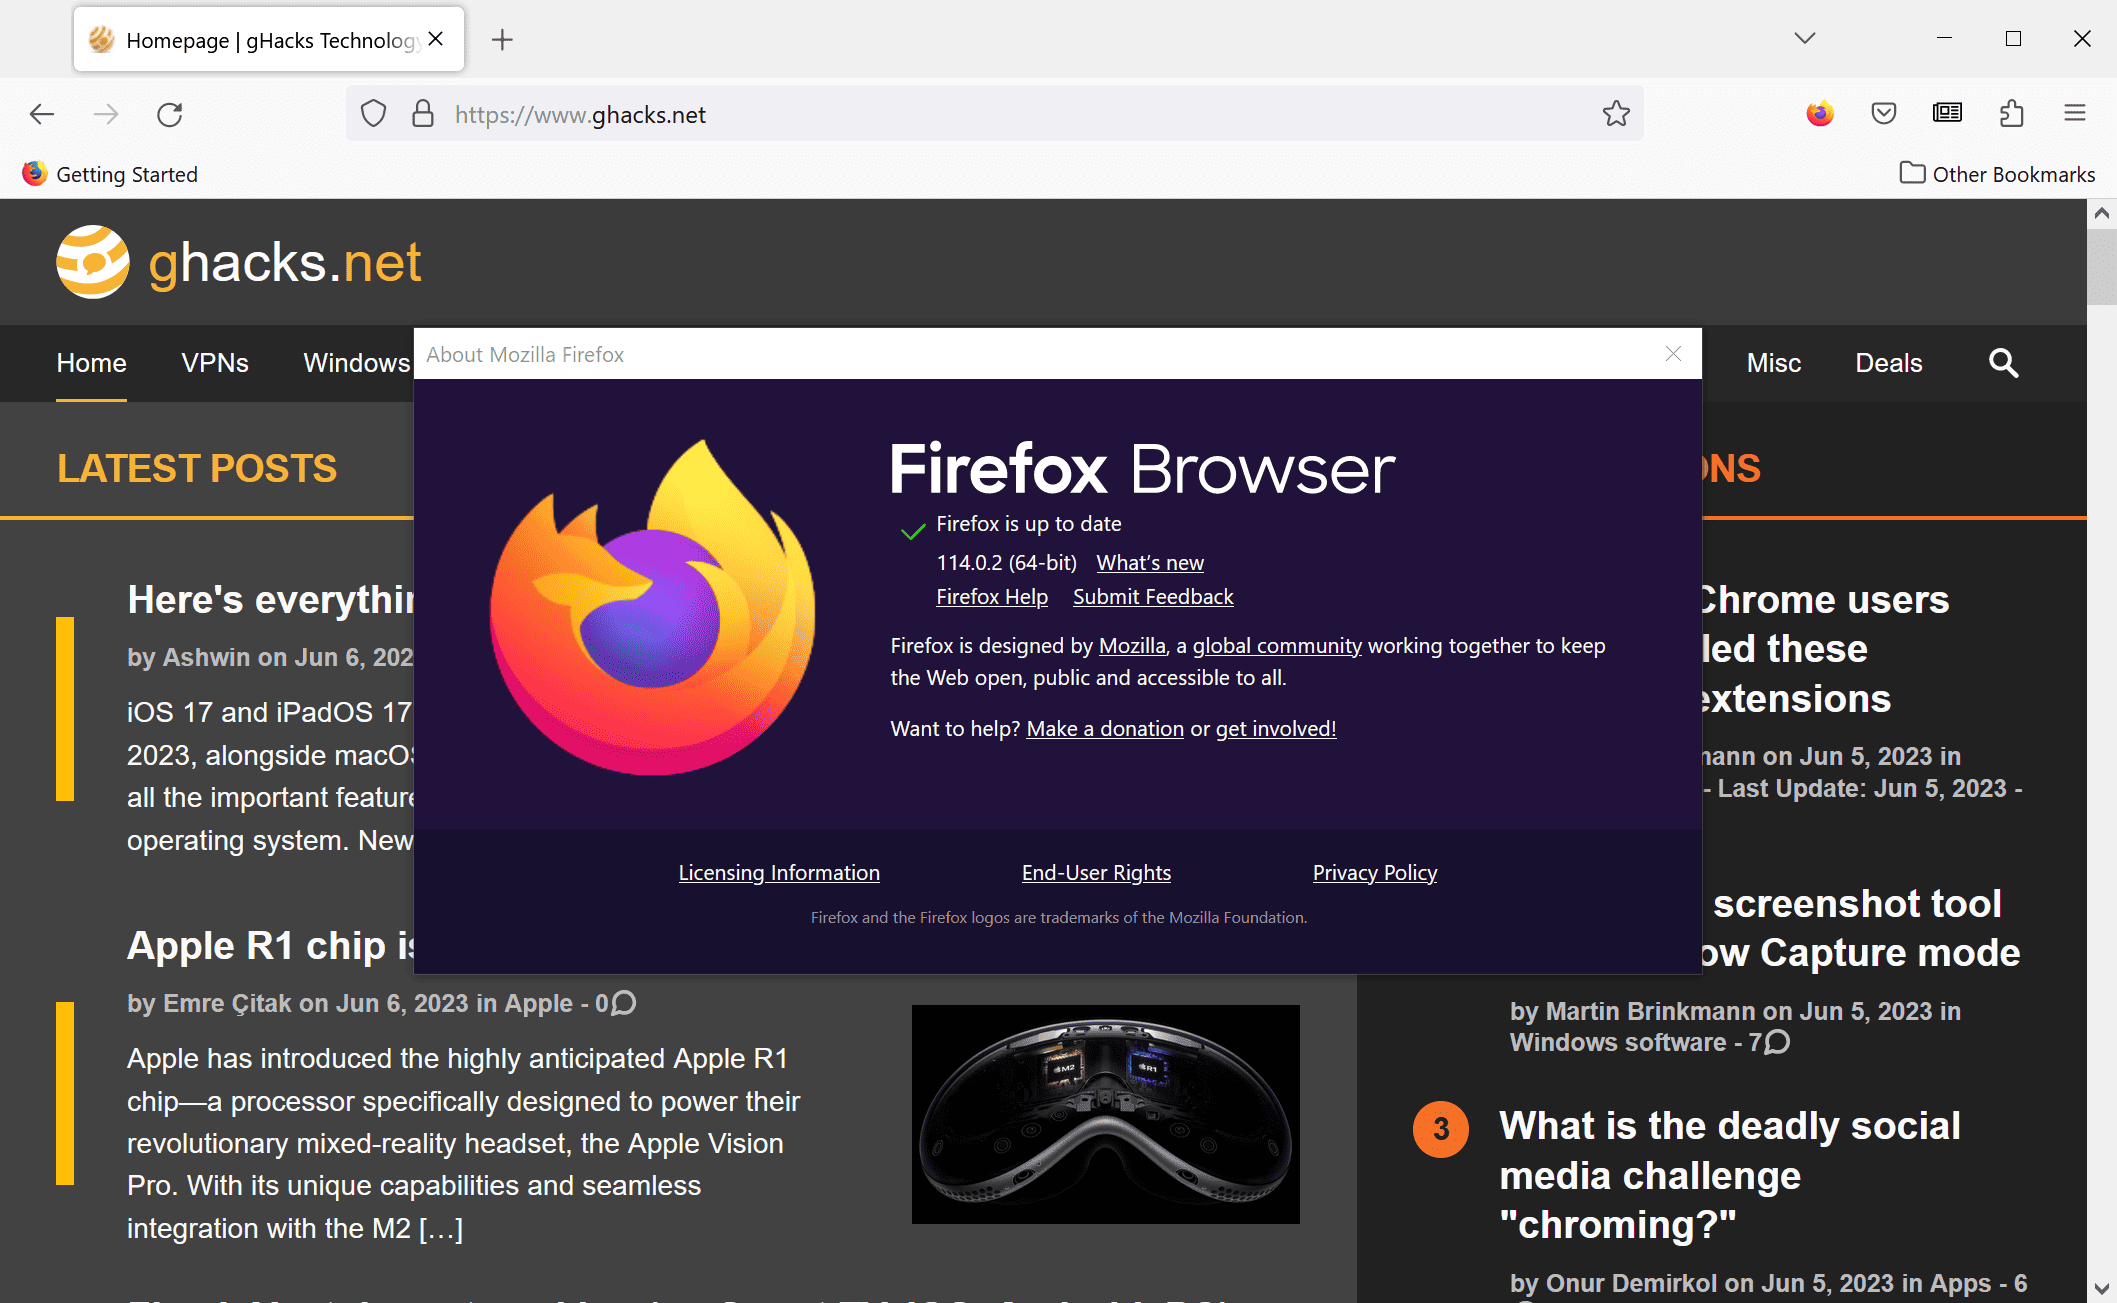Click the page vertical scrollbar thumb
2117x1303 pixels.
2101,265
